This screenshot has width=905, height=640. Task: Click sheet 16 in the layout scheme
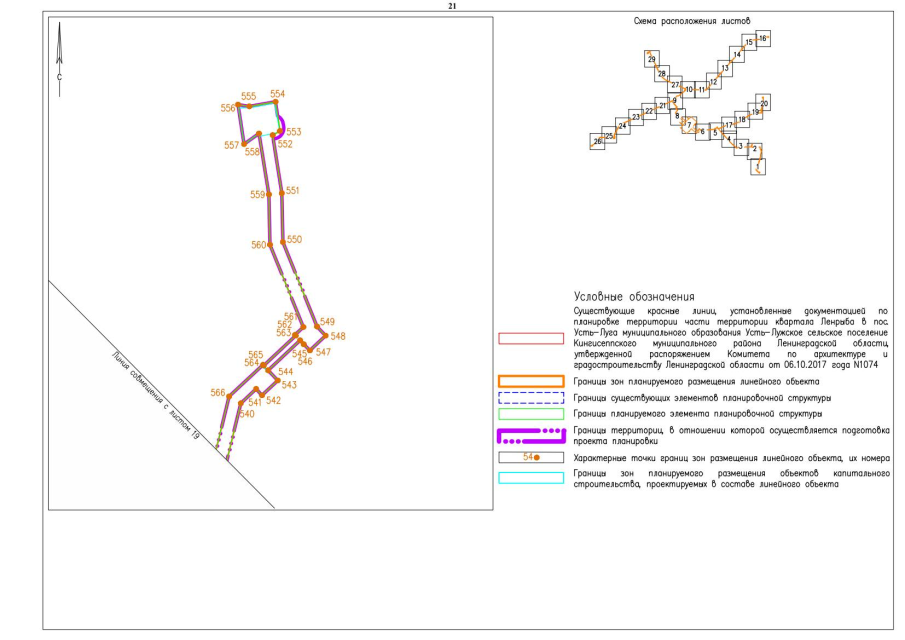[x=763, y=38]
